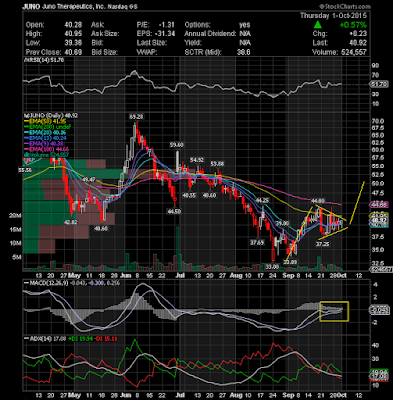This screenshot has width=393, height=400.
Task: Click the 59.60 price label
Action: [177, 145]
